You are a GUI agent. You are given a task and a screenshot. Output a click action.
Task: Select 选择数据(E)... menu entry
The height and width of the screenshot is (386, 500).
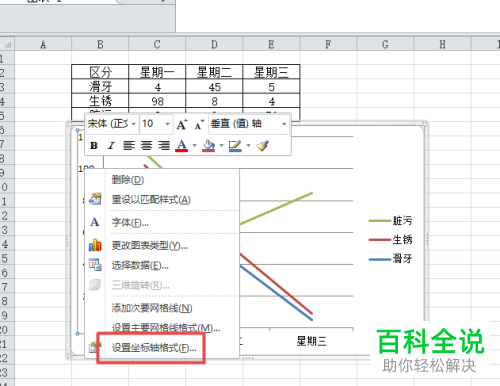tap(162, 265)
